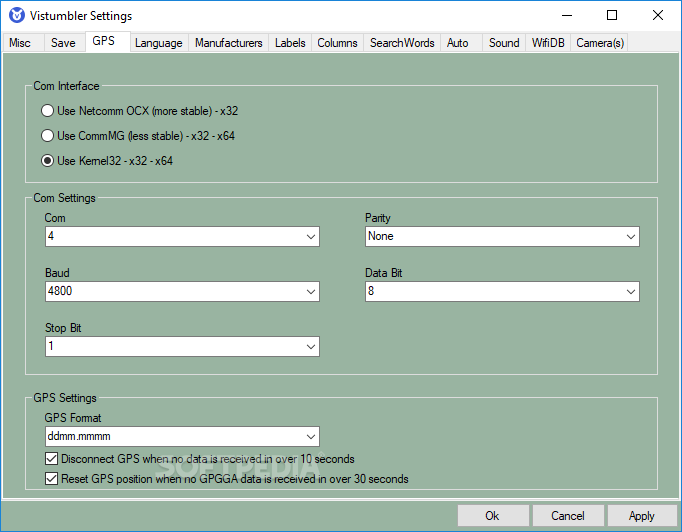The height and width of the screenshot is (532, 682).
Task: Open the Camera(s) tab
Action: 599,43
